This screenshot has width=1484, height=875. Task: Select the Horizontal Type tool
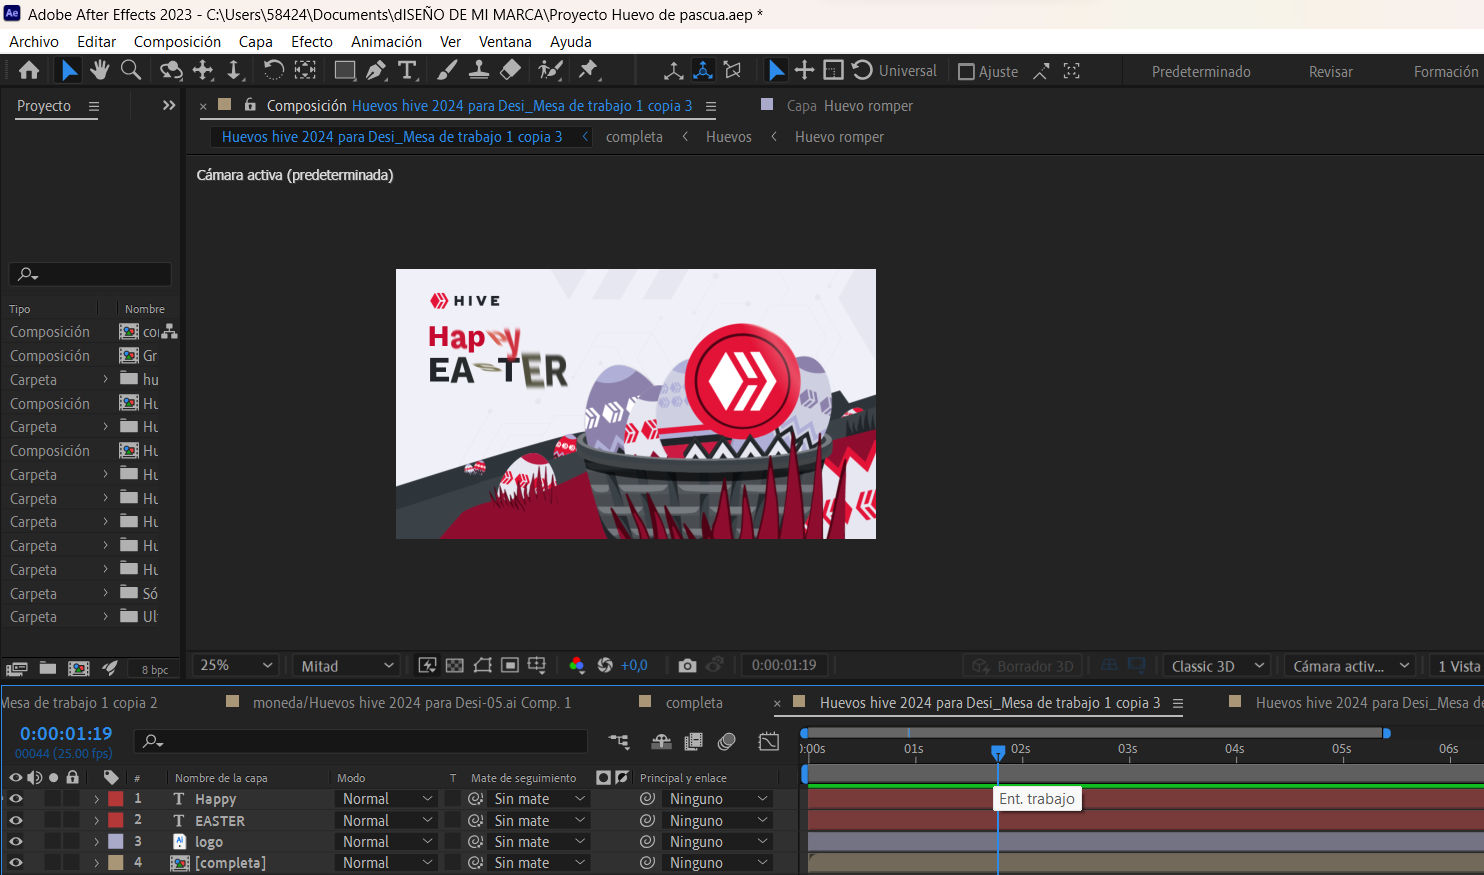[407, 70]
